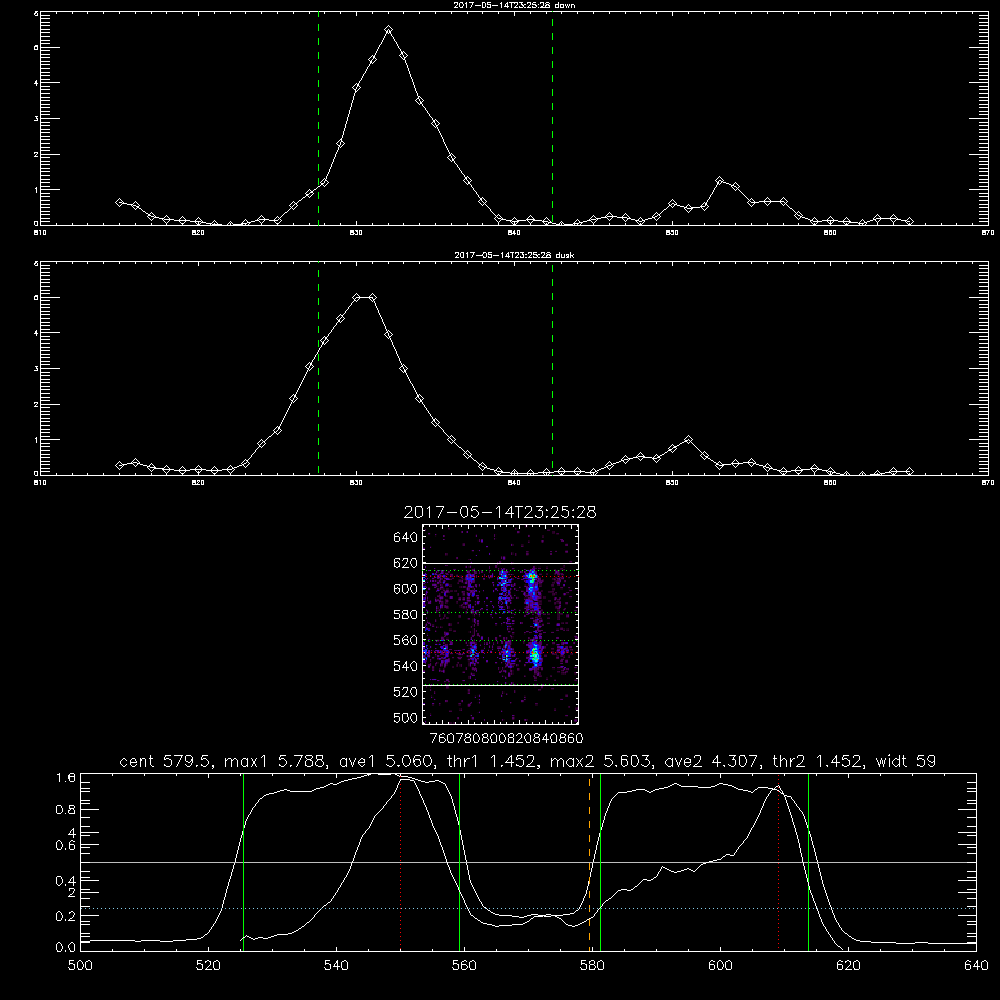Click the dawn plot title with timestamp
Image resolution: width=1000 pixels, height=1000 pixels.
514,5
